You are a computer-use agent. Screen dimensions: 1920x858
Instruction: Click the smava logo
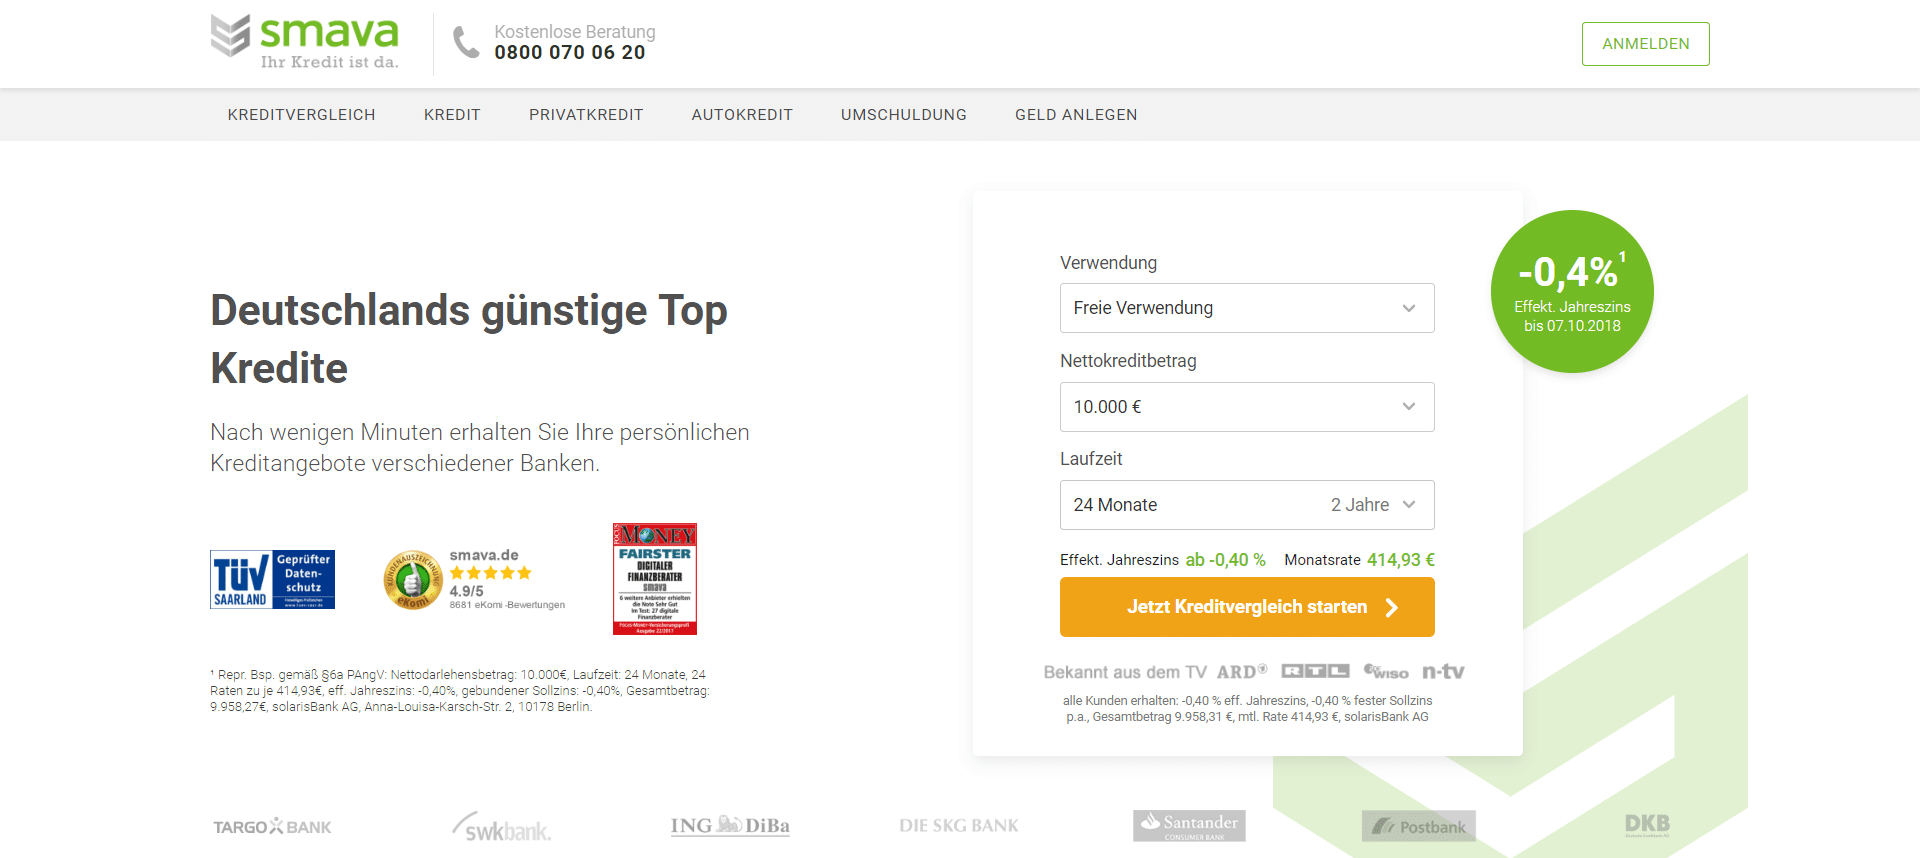304,42
